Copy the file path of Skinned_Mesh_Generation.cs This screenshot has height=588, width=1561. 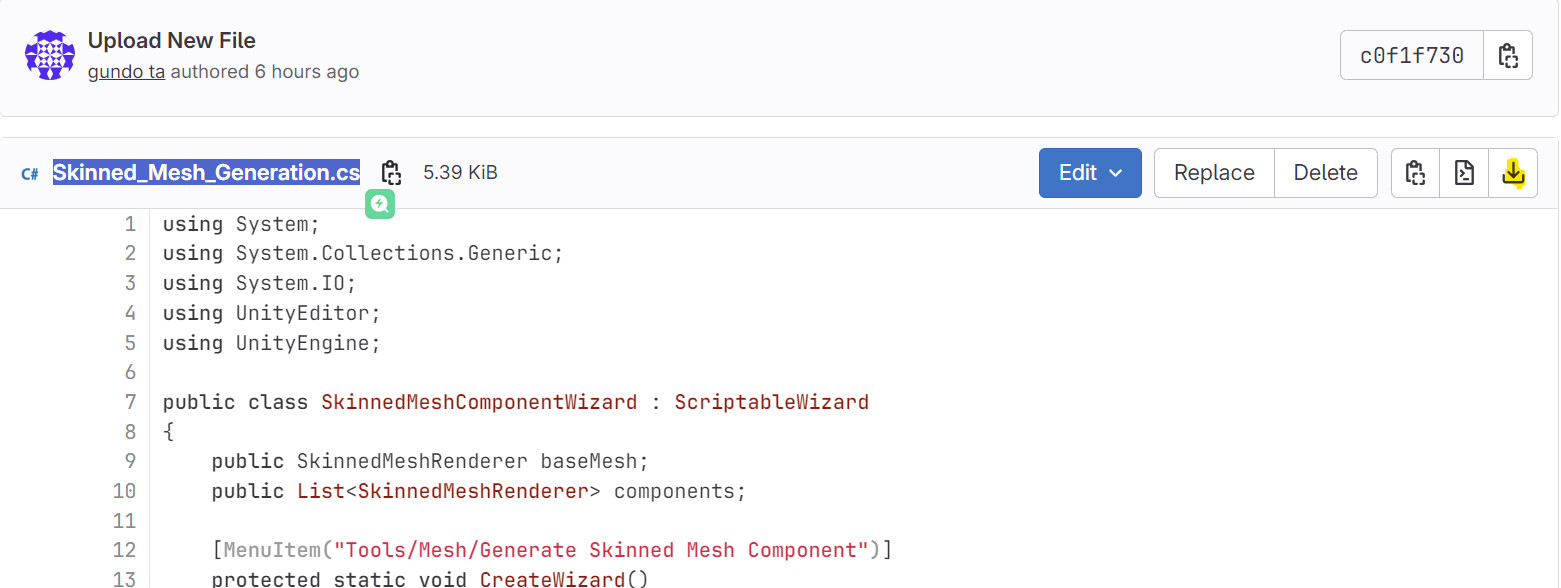point(391,173)
